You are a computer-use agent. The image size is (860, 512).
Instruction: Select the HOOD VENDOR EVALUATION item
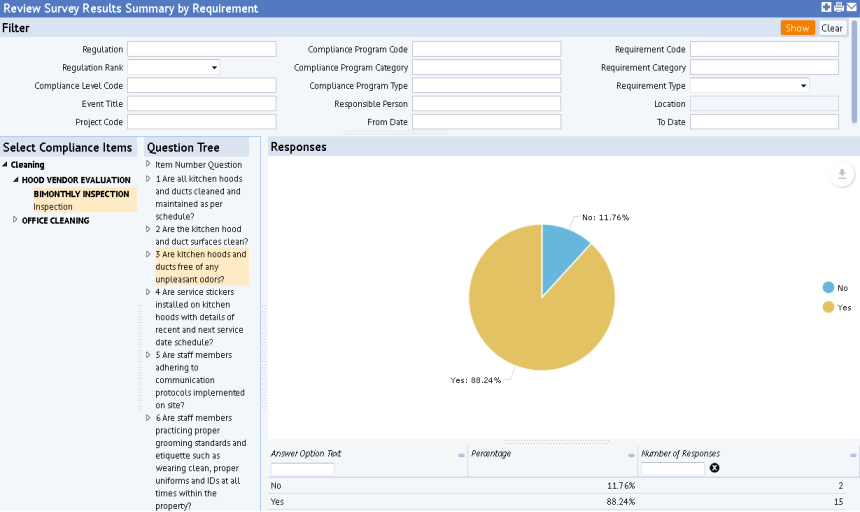tap(76, 180)
